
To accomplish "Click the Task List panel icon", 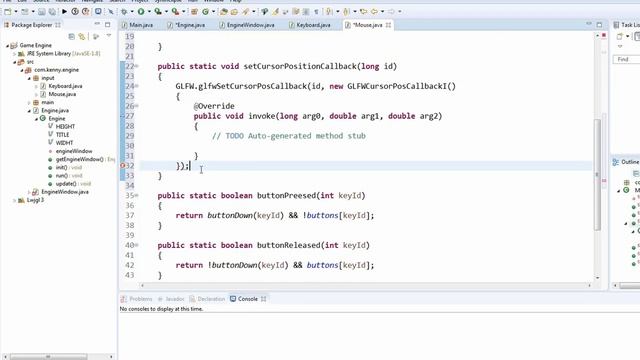I will [x=616, y=25].
